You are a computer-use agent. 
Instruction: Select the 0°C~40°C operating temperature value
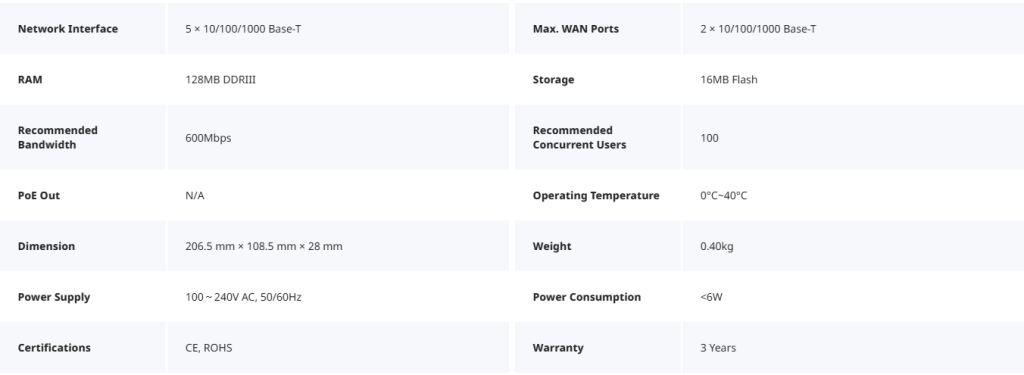724,195
